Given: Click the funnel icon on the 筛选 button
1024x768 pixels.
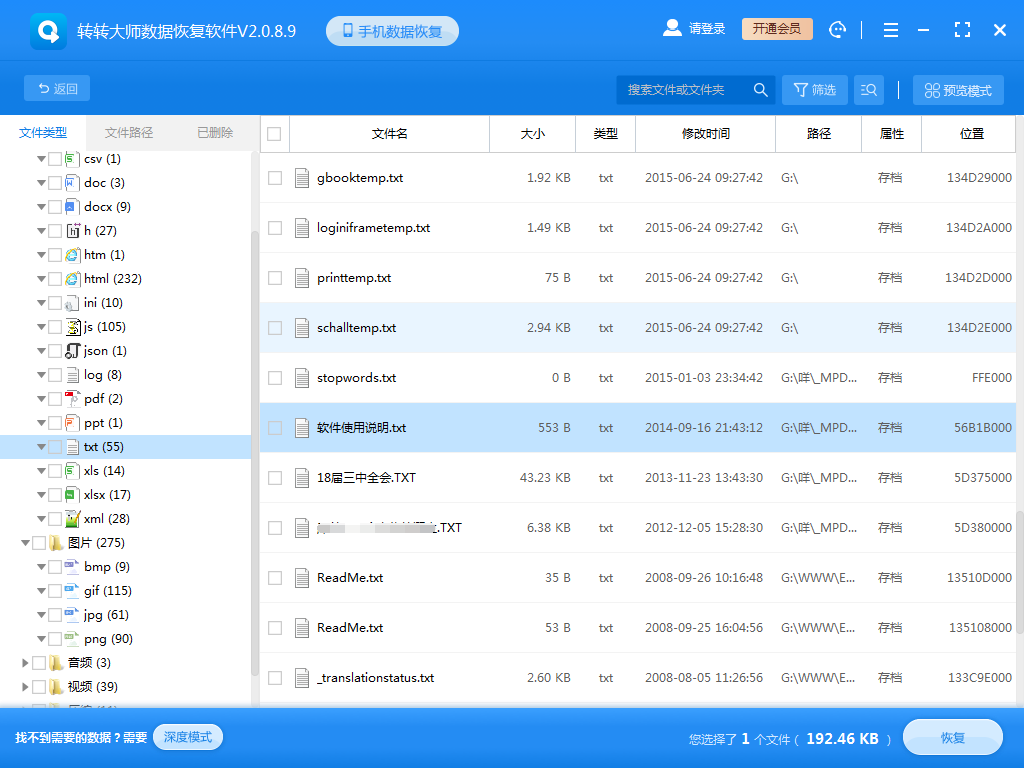Looking at the screenshot, I should click(x=799, y=89).
